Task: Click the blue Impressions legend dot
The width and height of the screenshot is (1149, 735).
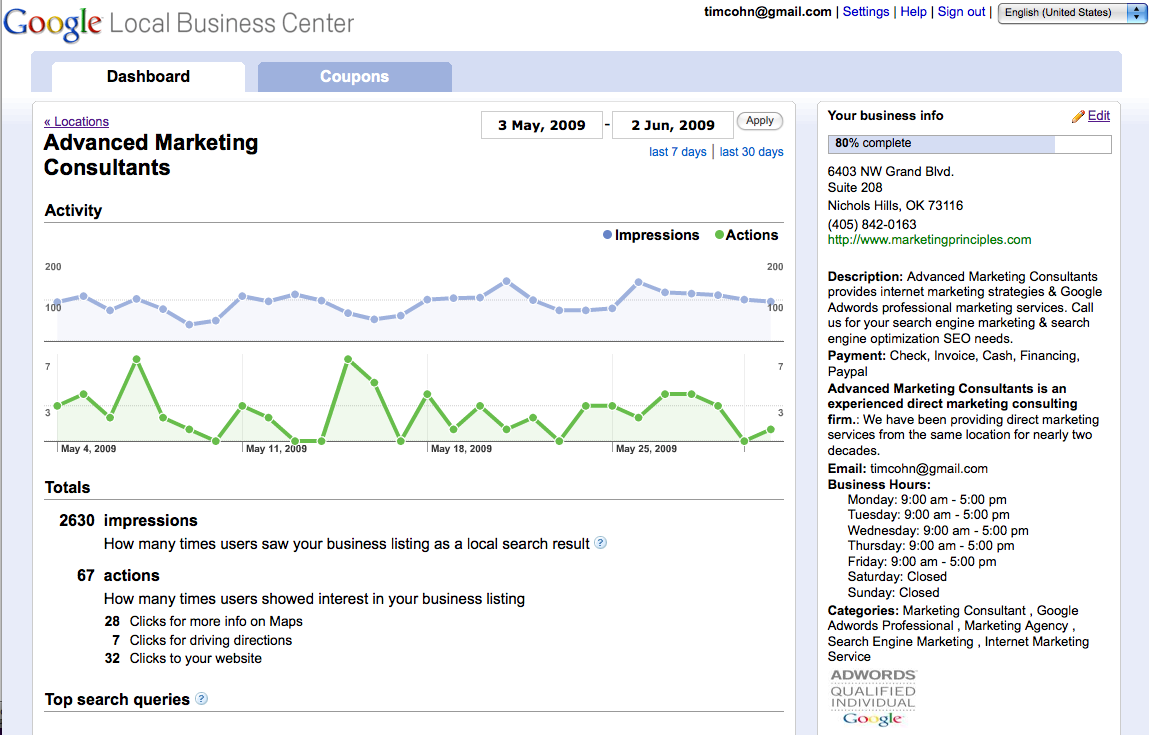Action: tap(607, 235)
